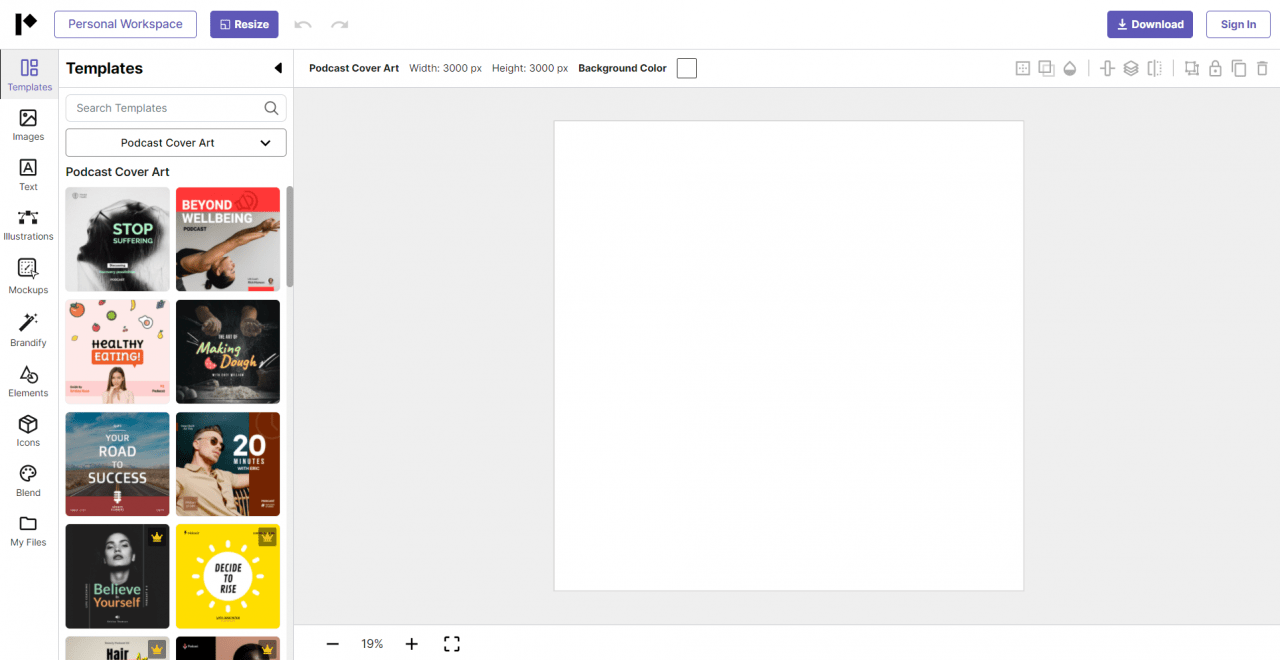Click the trash delete icon
This screenshot has height=660, width=1280.
click(x=1262, y=68)
